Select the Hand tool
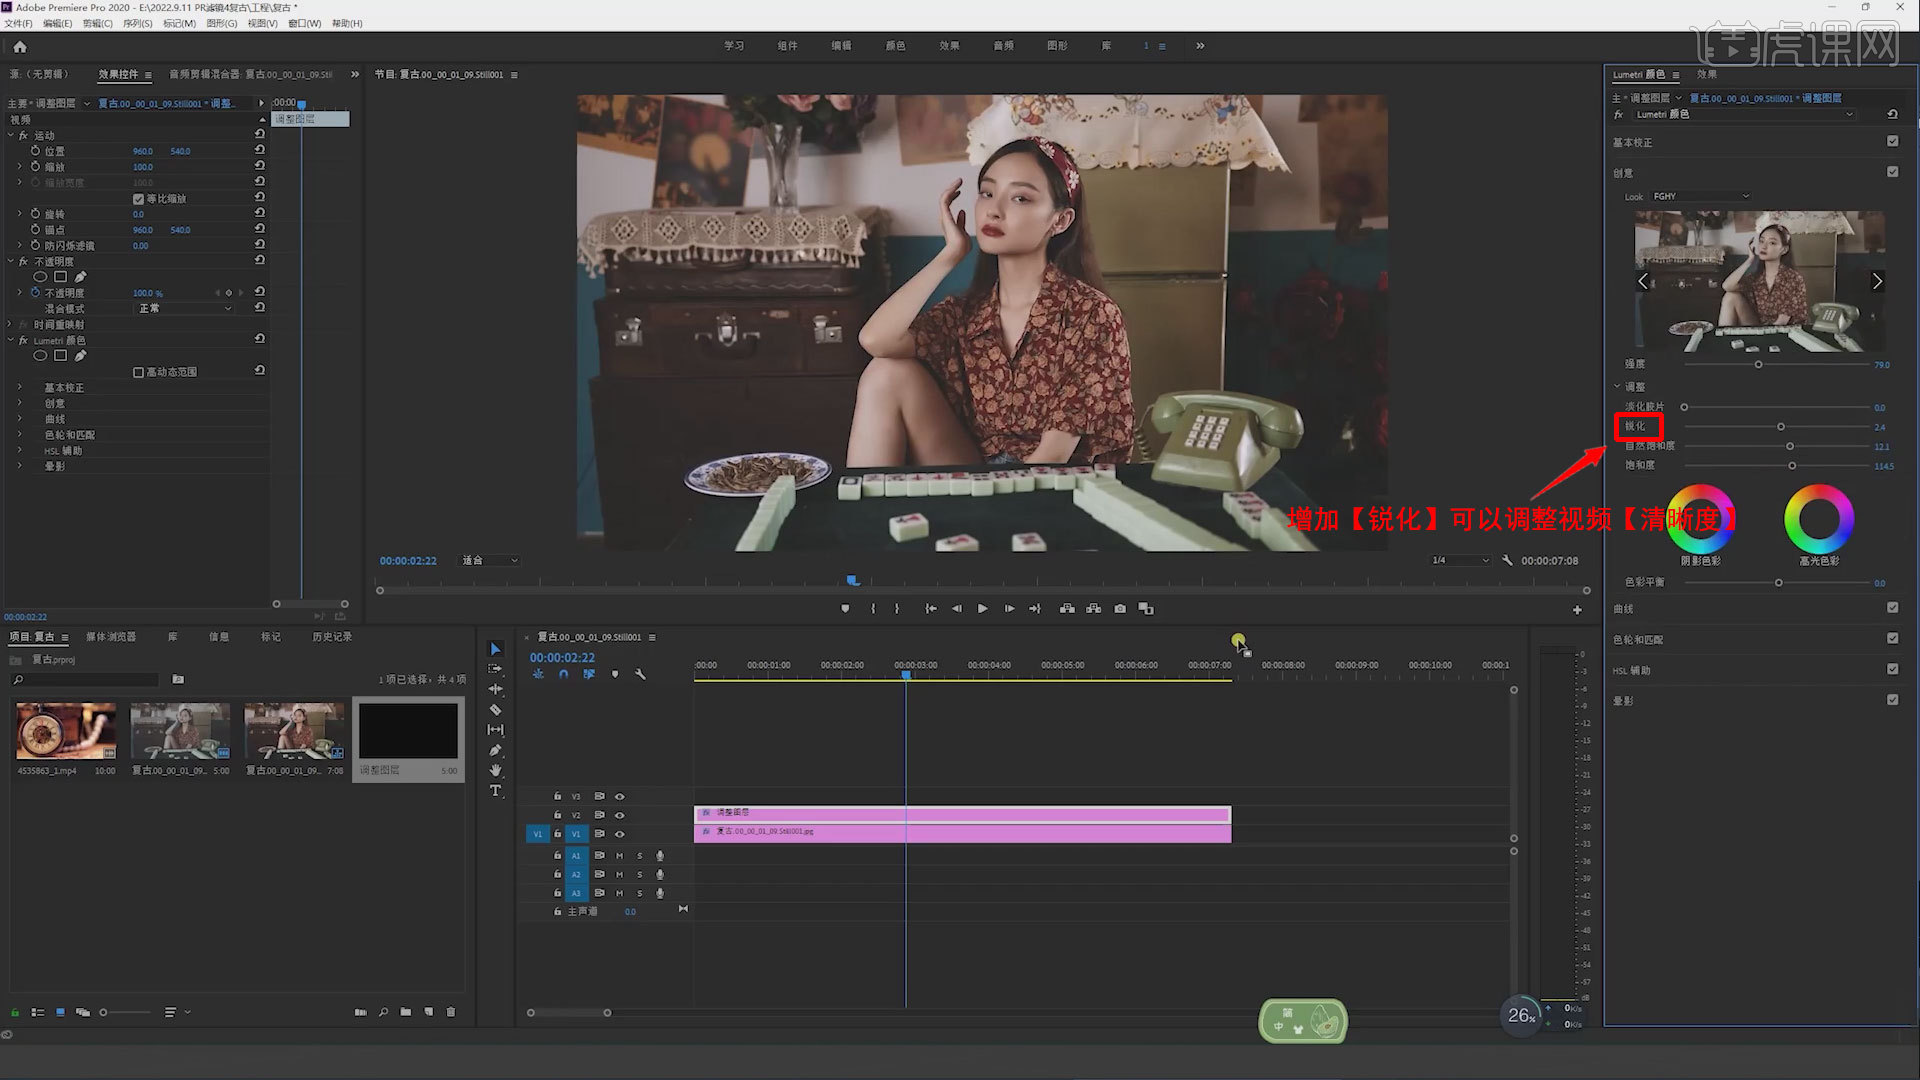1920x1080 pixels. tap(495, 771)
